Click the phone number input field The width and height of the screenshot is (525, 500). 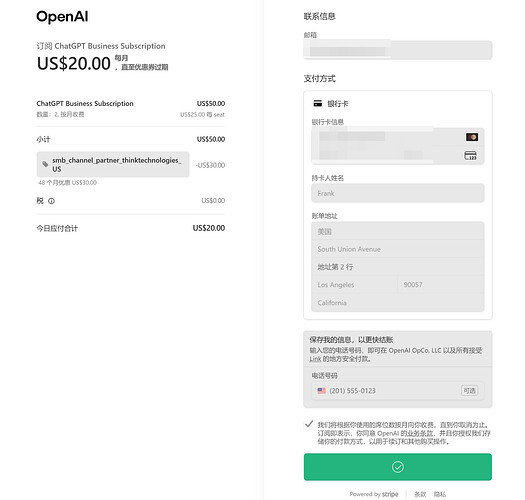(398, 390)
